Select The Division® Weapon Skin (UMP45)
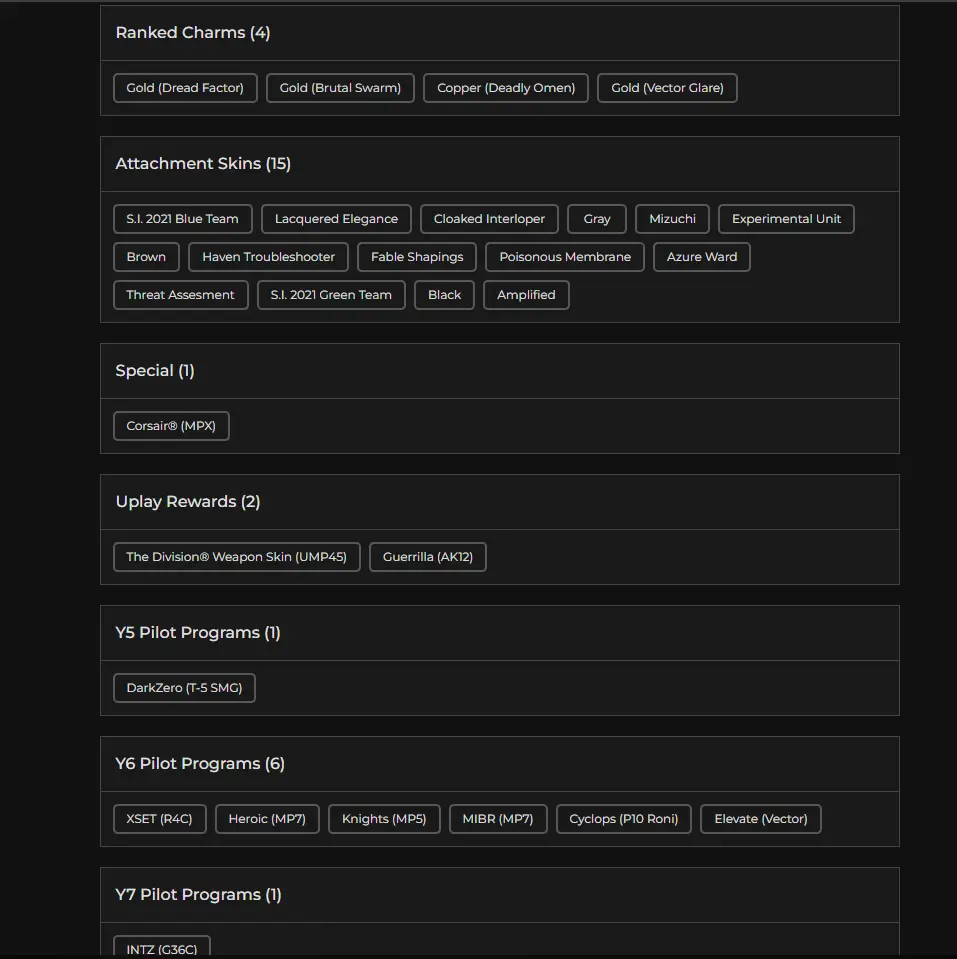This screenshot has height=959, width=957. point(236,557)
